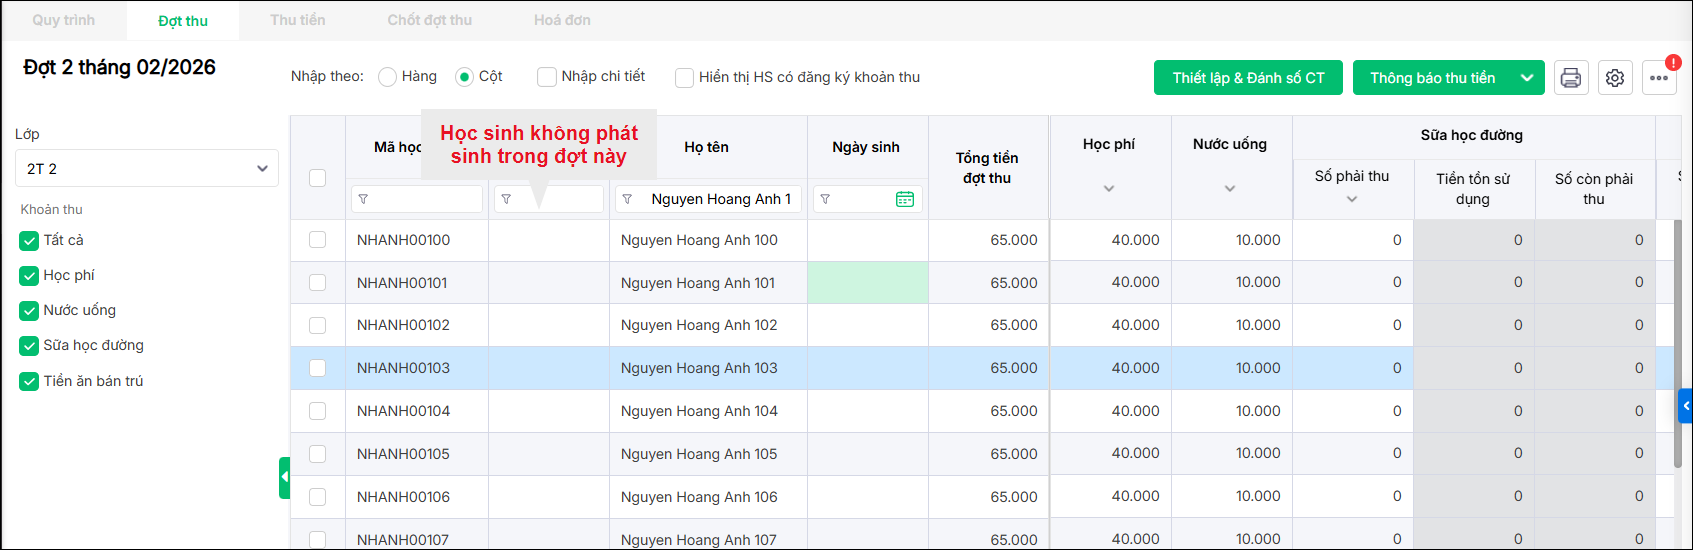The height and width of the screenshot is (550, 1693).
Task: Click the print icon button
Action: point(1571,78)
